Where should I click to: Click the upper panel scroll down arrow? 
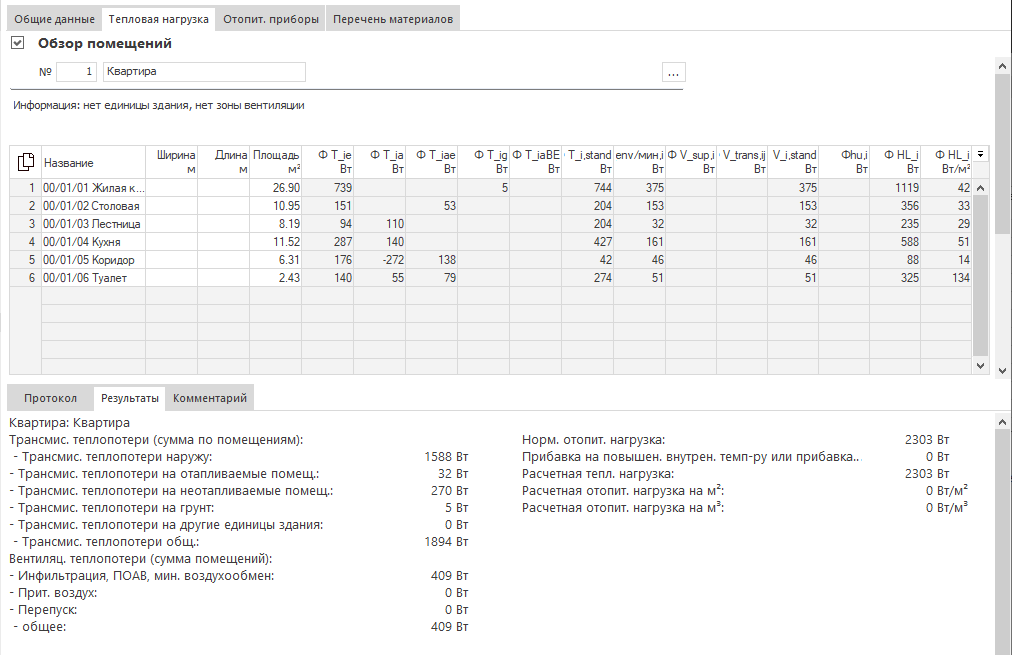1002,371
